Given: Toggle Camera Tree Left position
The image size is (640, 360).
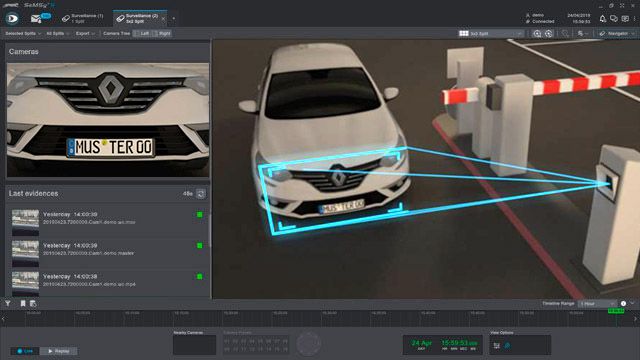Looking at the screenshot, I should 142,33.
